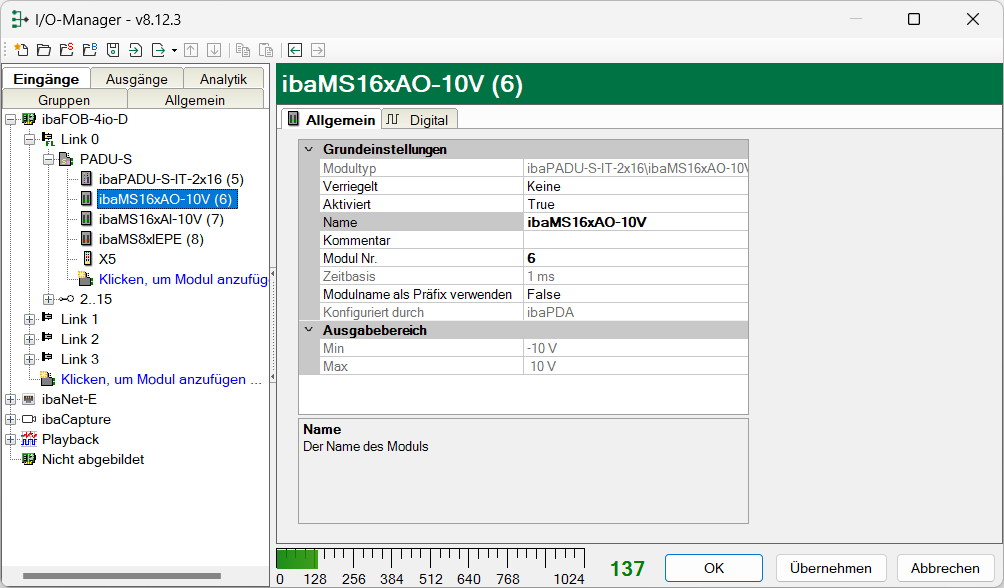Collapse the Grundeinstellungen section
The image size is (1004, 588).
308,149
